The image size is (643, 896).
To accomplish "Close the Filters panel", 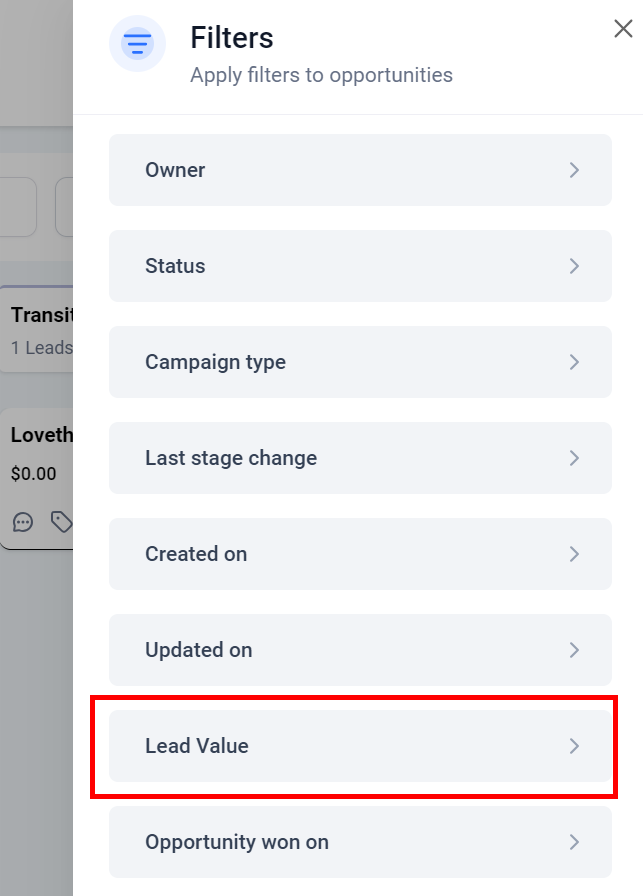I will point(623,29).
